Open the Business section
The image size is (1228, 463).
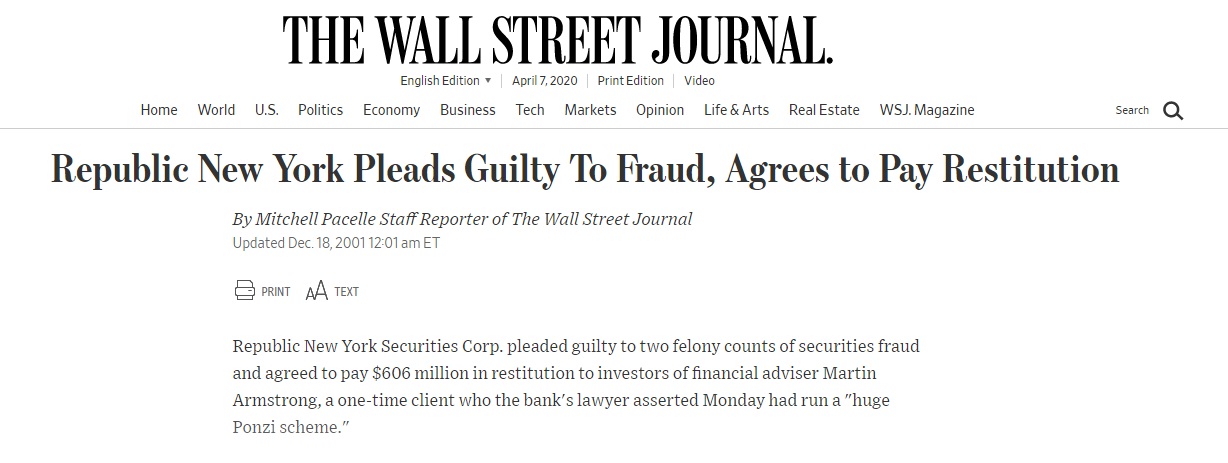click(x=467, y=110)
